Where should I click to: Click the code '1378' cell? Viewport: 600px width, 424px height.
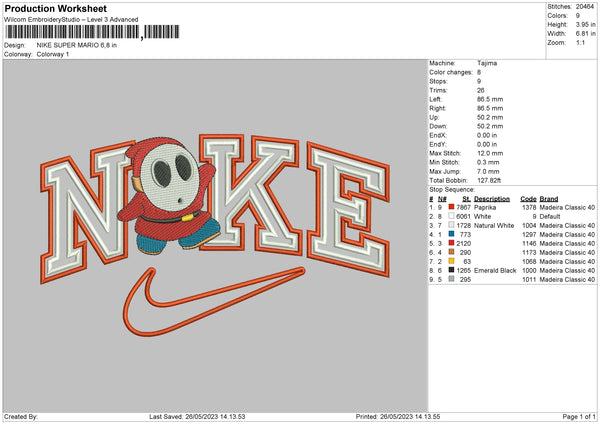click(x=529, y=207)
